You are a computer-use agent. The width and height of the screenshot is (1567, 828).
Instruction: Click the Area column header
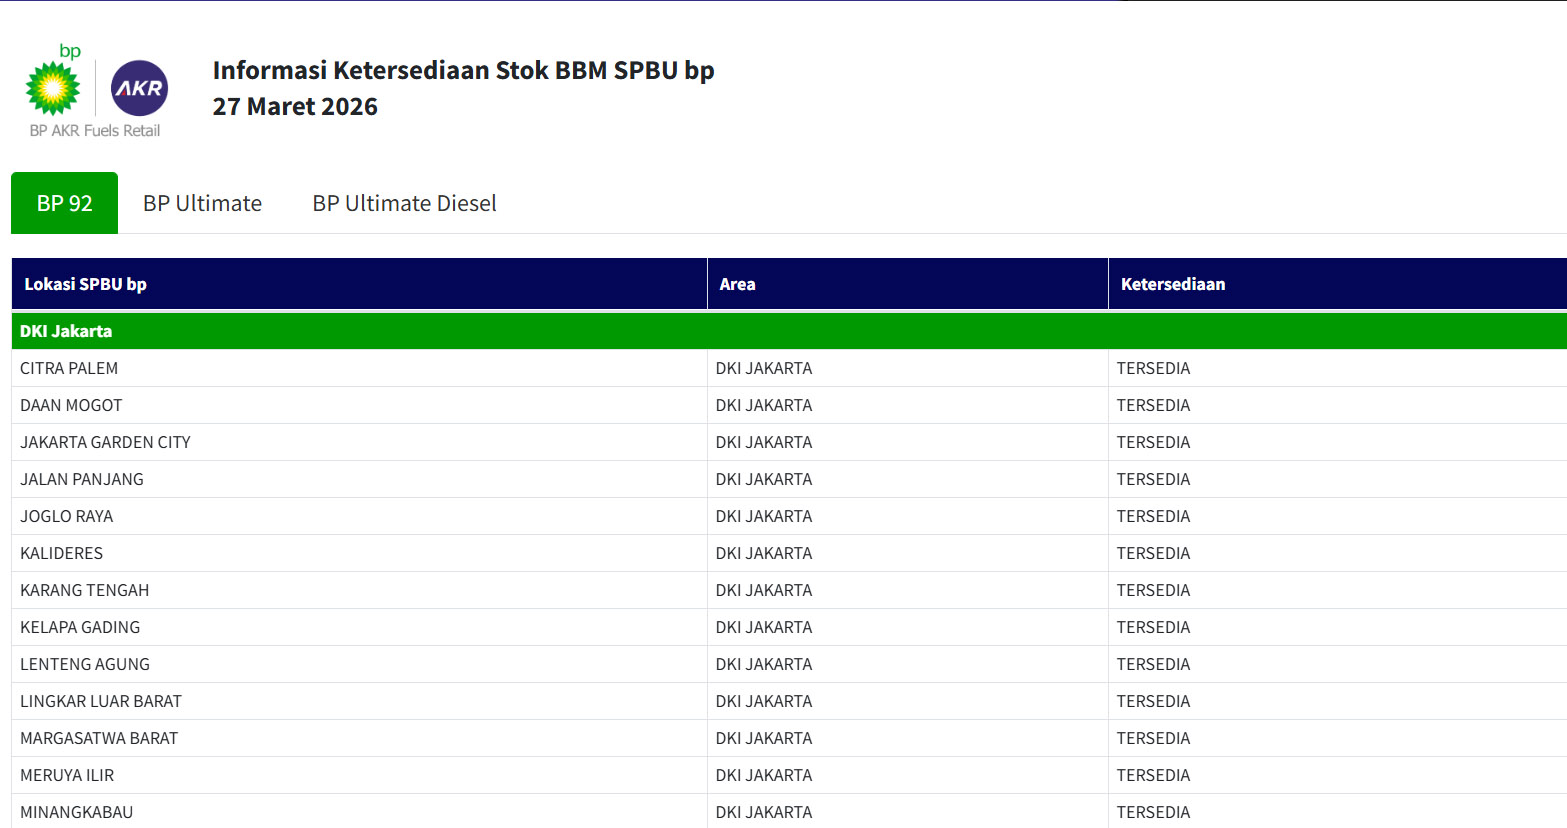coord(737,285)
